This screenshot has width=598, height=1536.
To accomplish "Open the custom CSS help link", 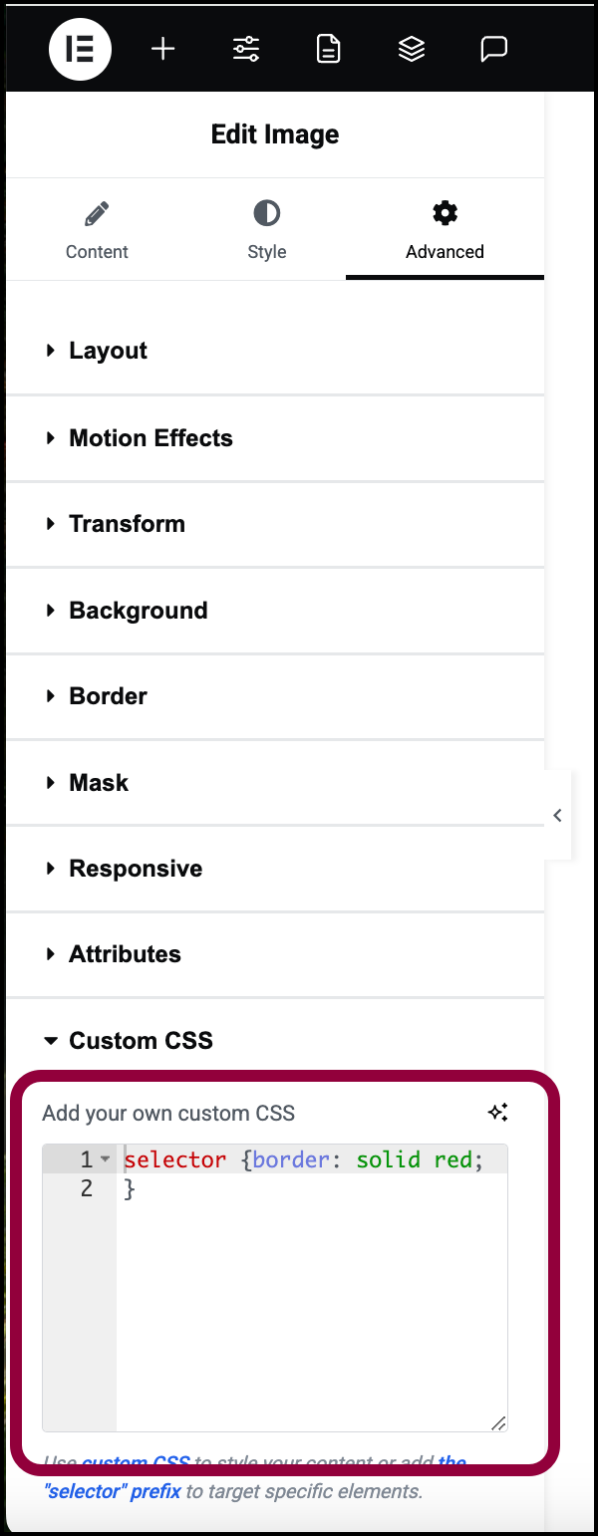I will coord(142,1462).
